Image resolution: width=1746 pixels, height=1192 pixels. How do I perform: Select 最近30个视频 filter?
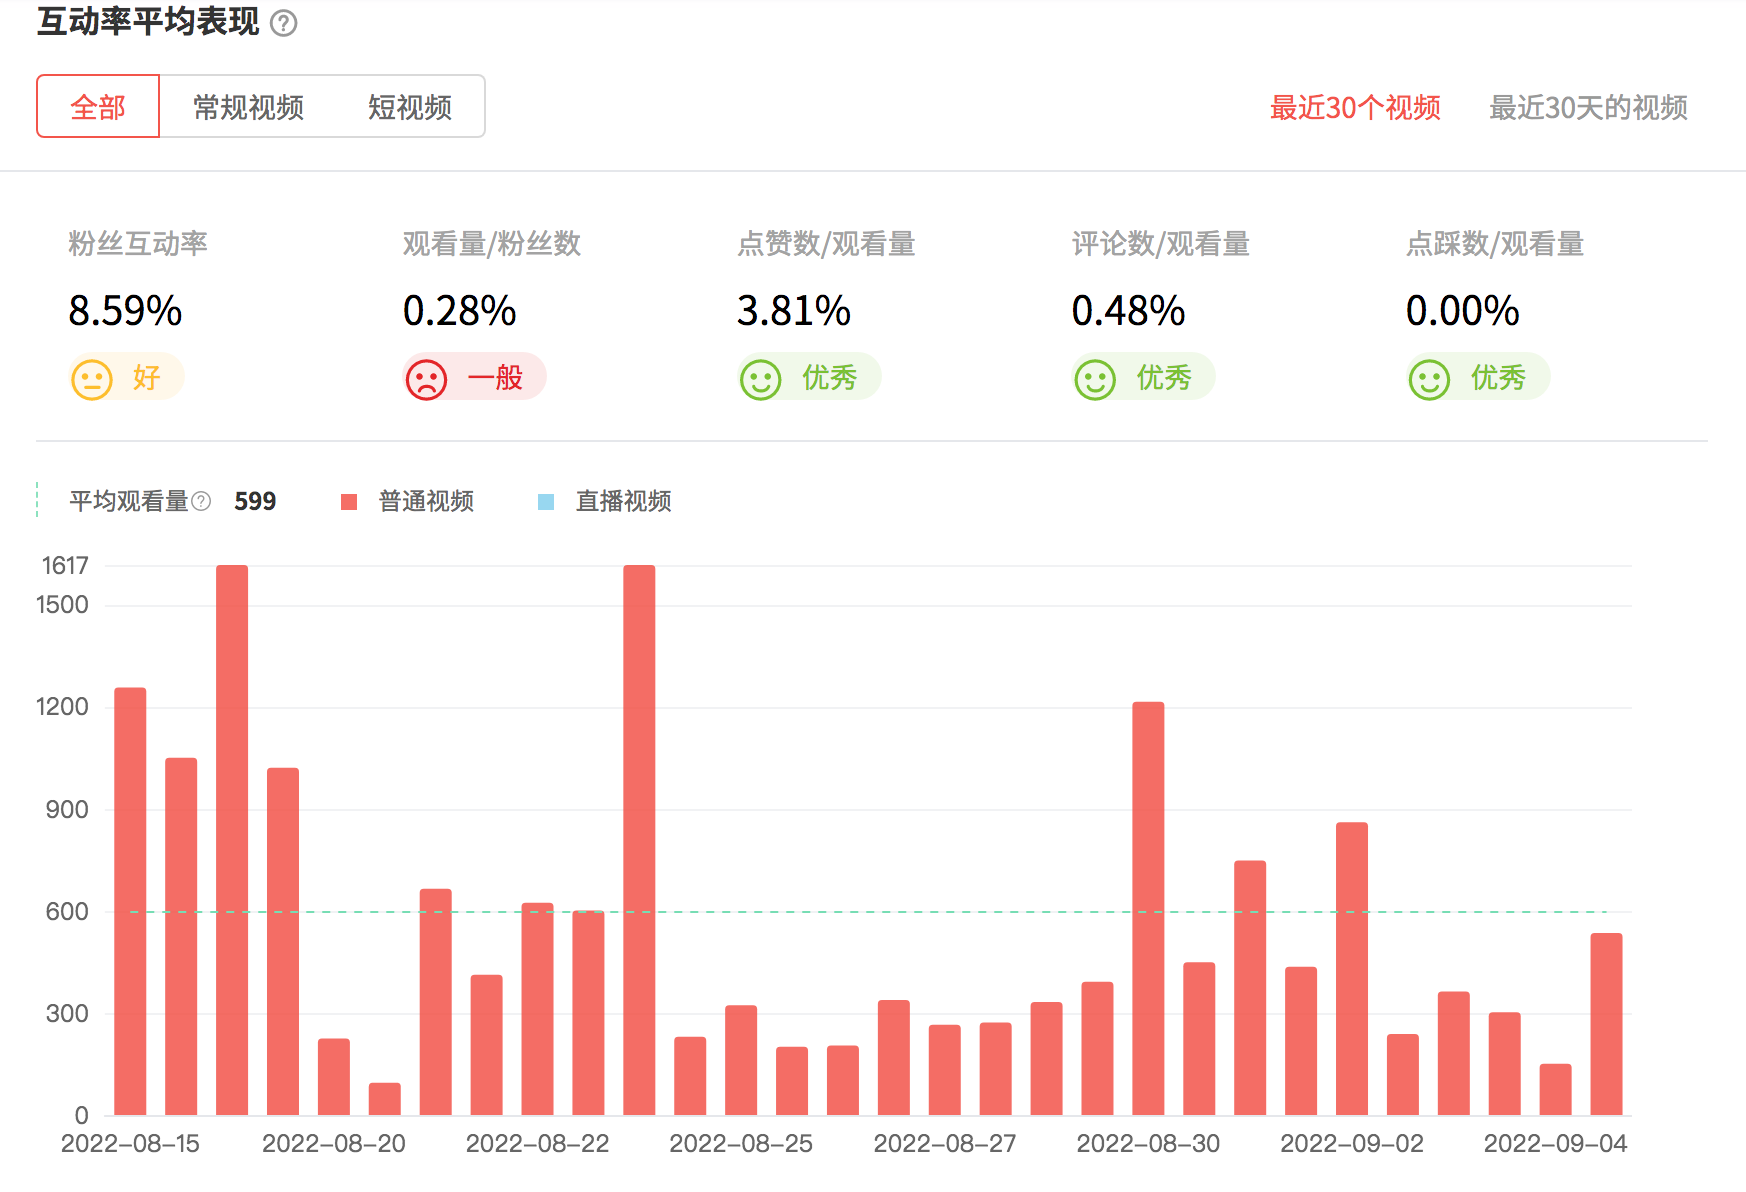[1355, 107]
